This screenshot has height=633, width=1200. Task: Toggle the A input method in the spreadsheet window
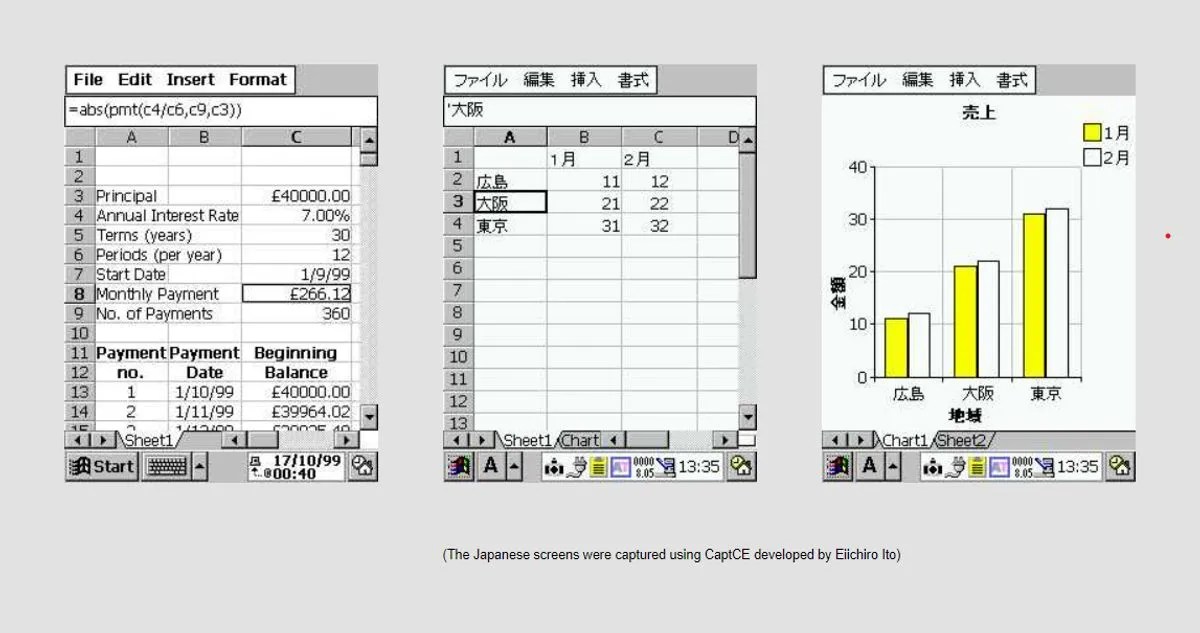pyautogui.click(x=490, y=465)
